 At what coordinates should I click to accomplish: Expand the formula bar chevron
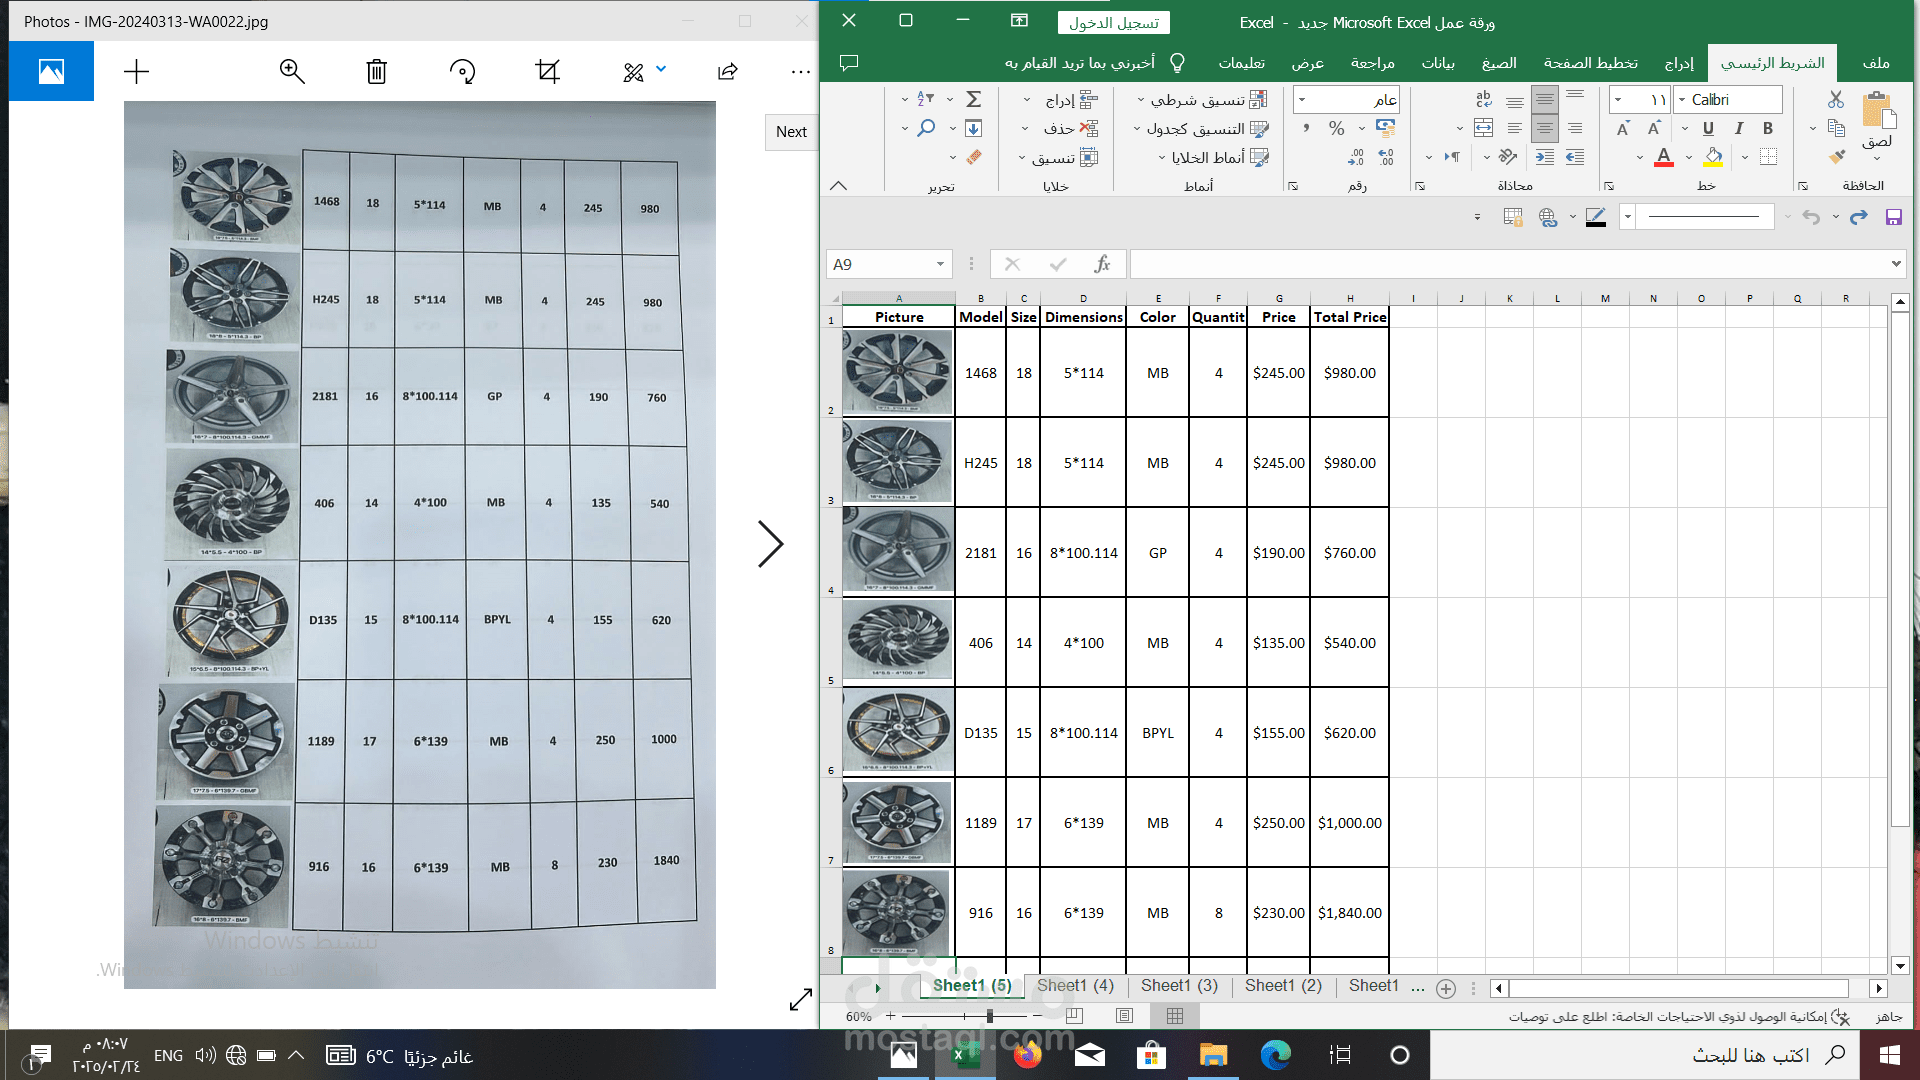pos(1896,264)
